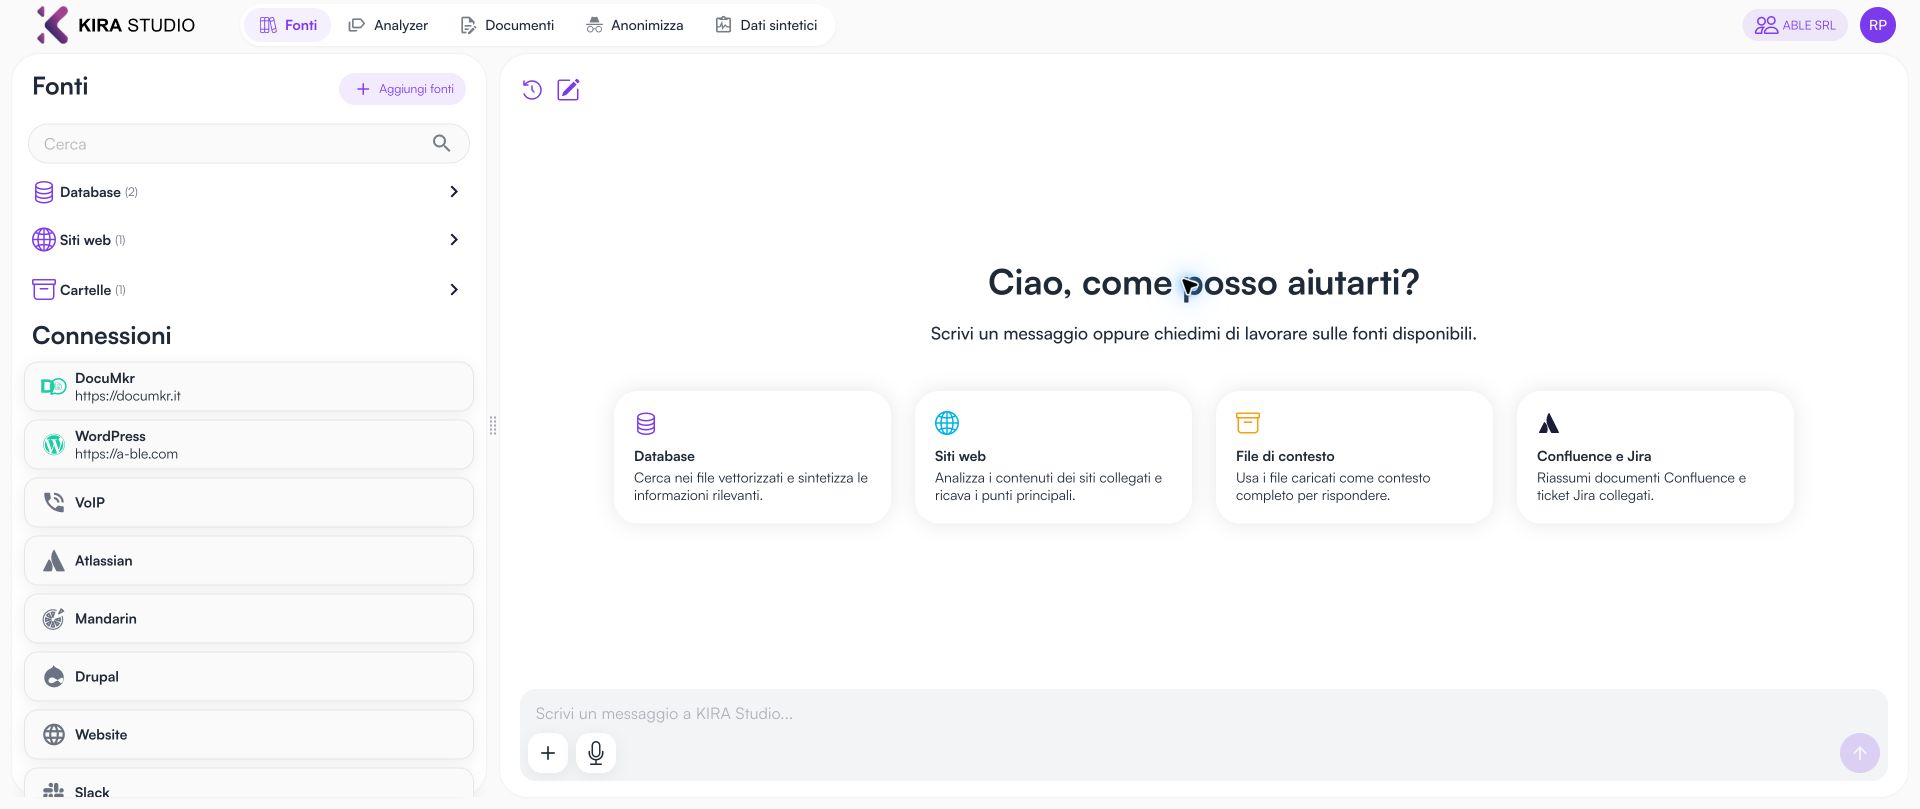The image size is (1920, 809).
Task: Click the https://a-ble.com URL text
Action: point(126,454)
